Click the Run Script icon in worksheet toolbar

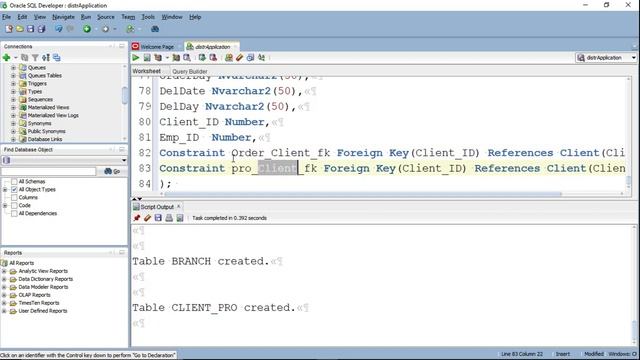(147, 58)
